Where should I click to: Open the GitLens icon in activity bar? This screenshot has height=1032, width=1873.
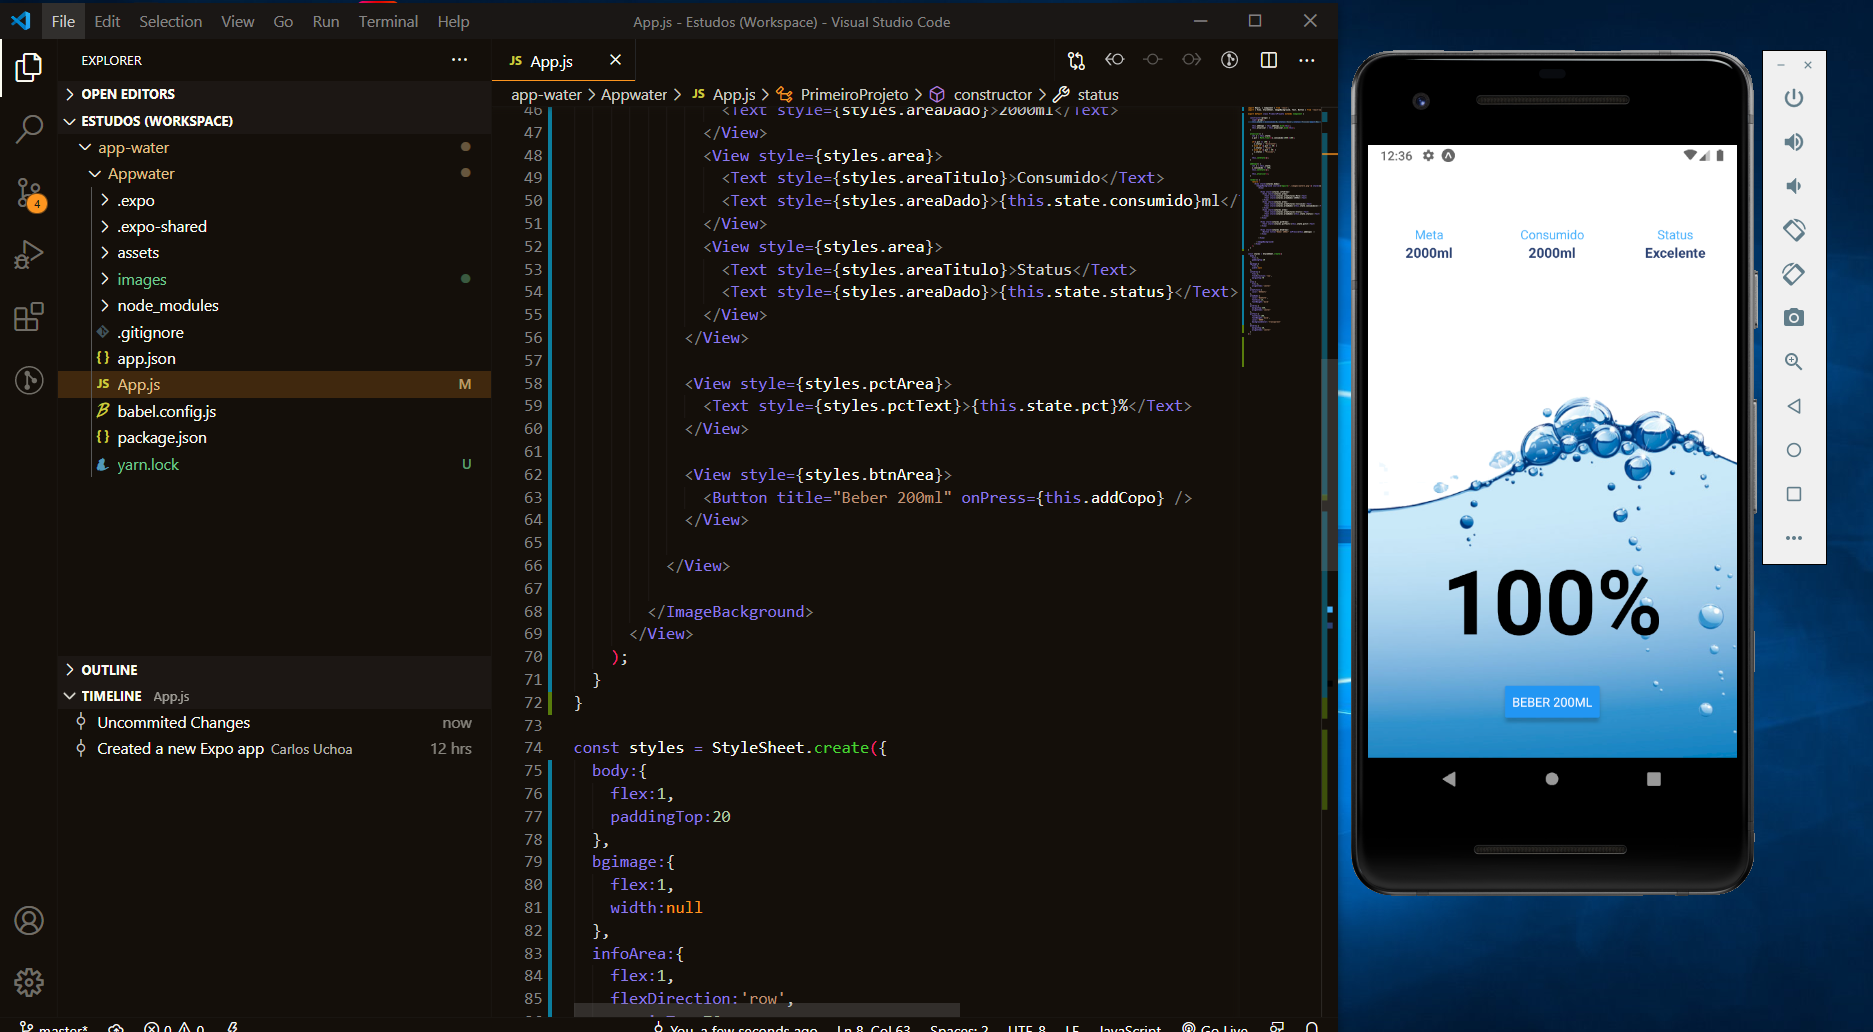click(29, 380)
